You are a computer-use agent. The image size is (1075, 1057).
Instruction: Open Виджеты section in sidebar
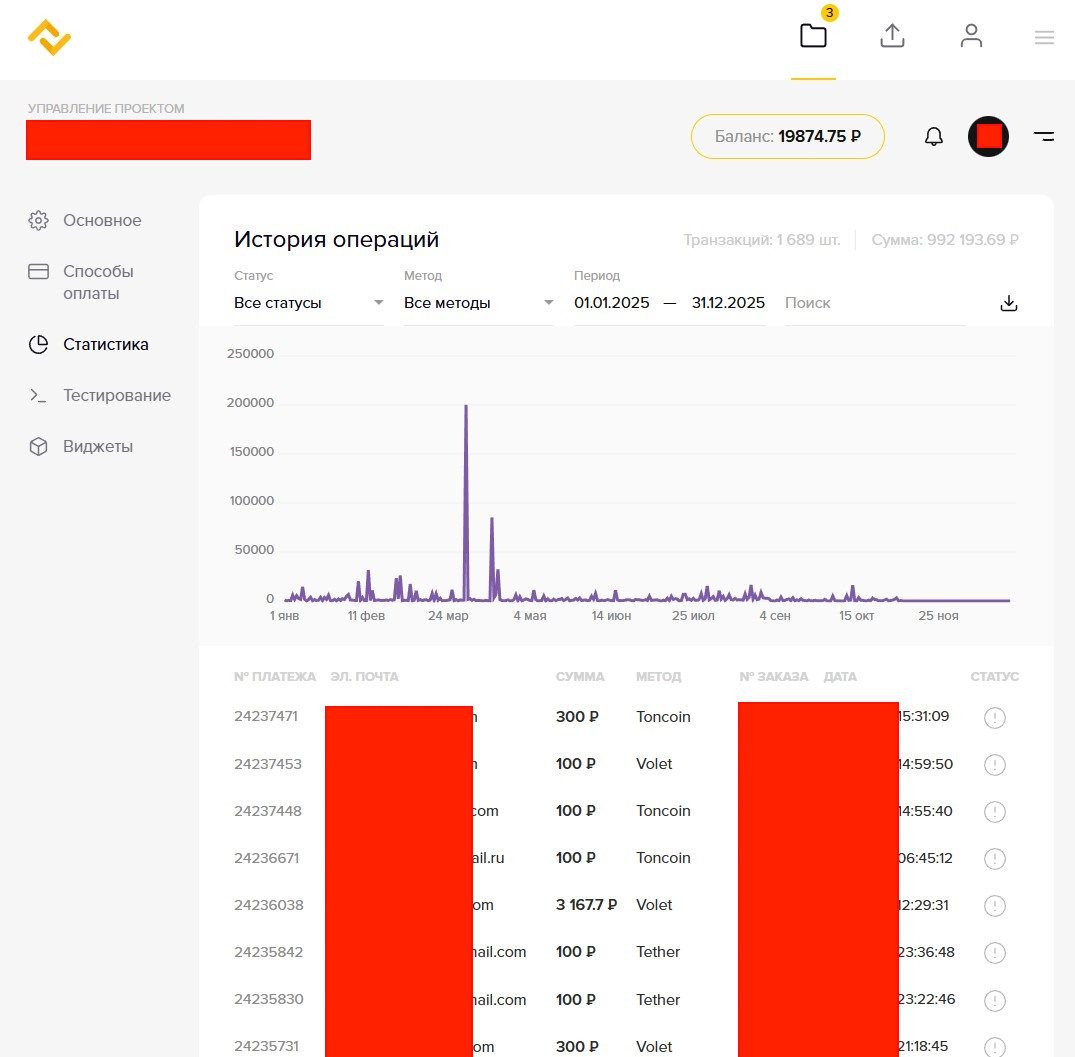pyautogui.click(x=98, y=446)
